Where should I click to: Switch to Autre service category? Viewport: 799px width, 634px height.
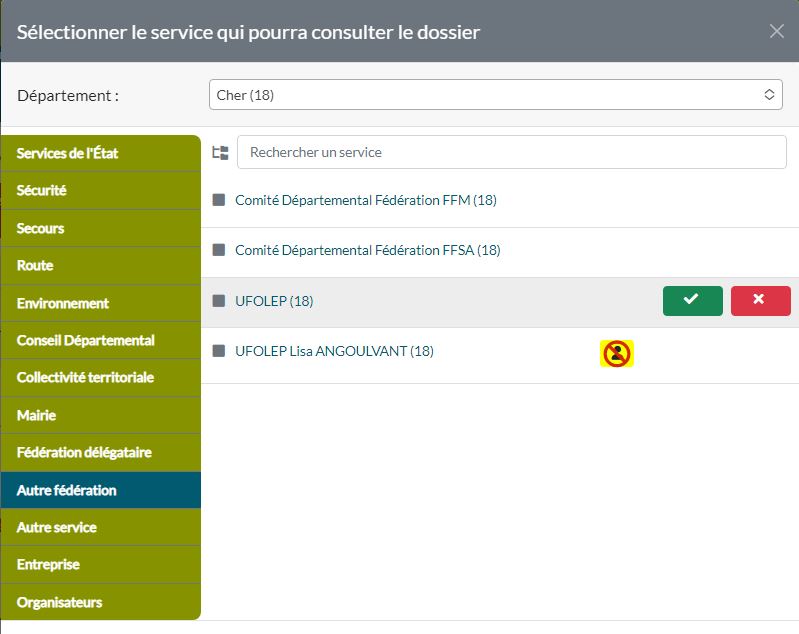101,527
